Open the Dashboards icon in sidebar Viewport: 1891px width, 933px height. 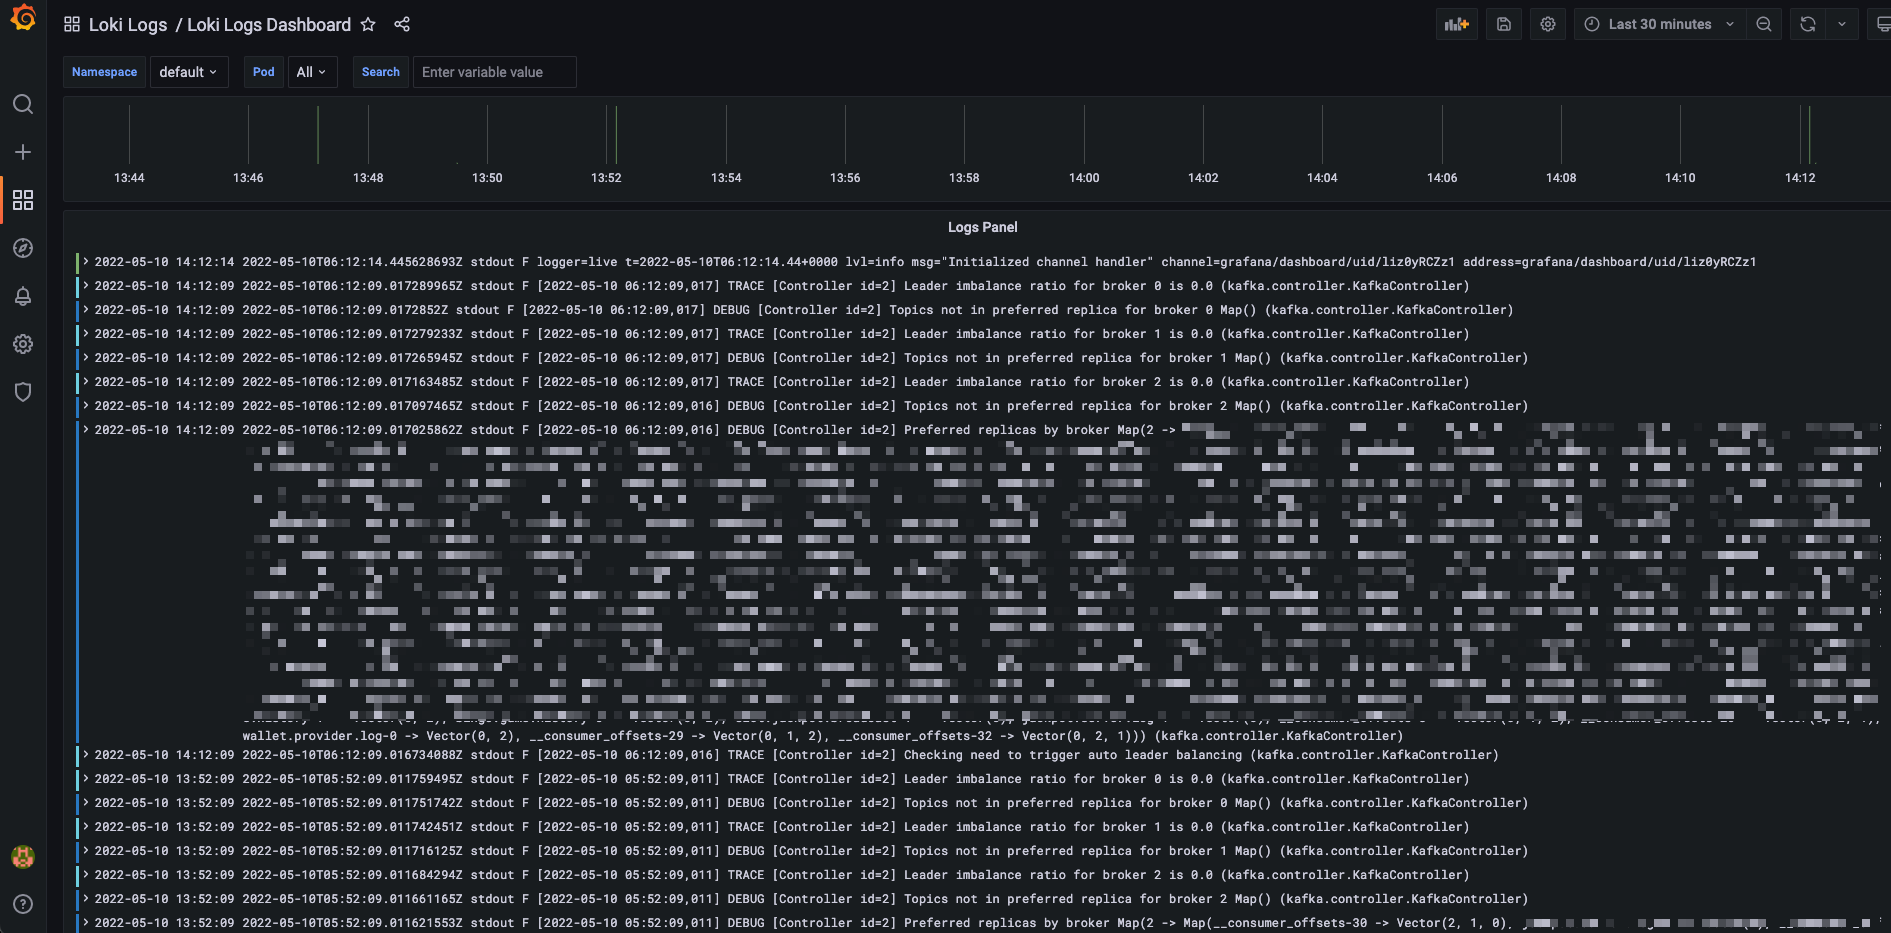pyautogui.click(x=23, y=200)
